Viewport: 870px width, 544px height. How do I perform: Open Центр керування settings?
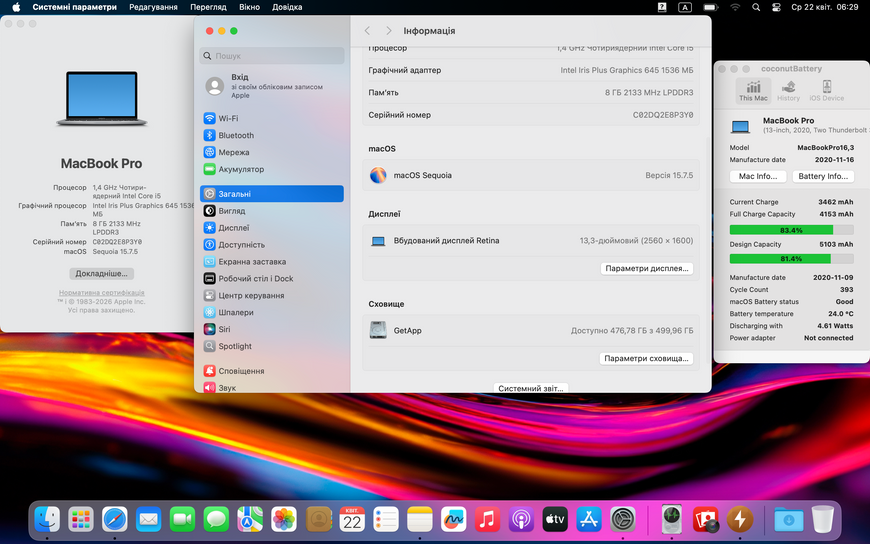click(272, 295)
